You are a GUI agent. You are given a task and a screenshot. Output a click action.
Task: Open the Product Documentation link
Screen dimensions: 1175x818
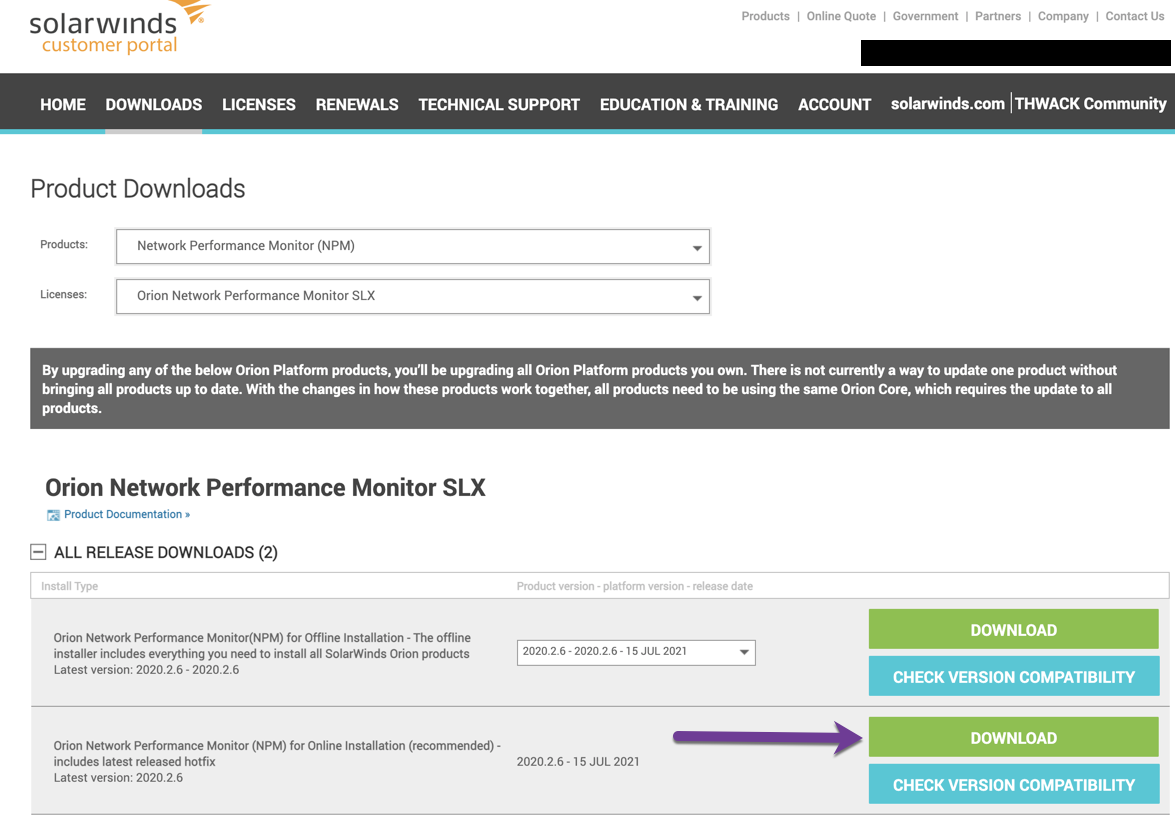(127, 514)
